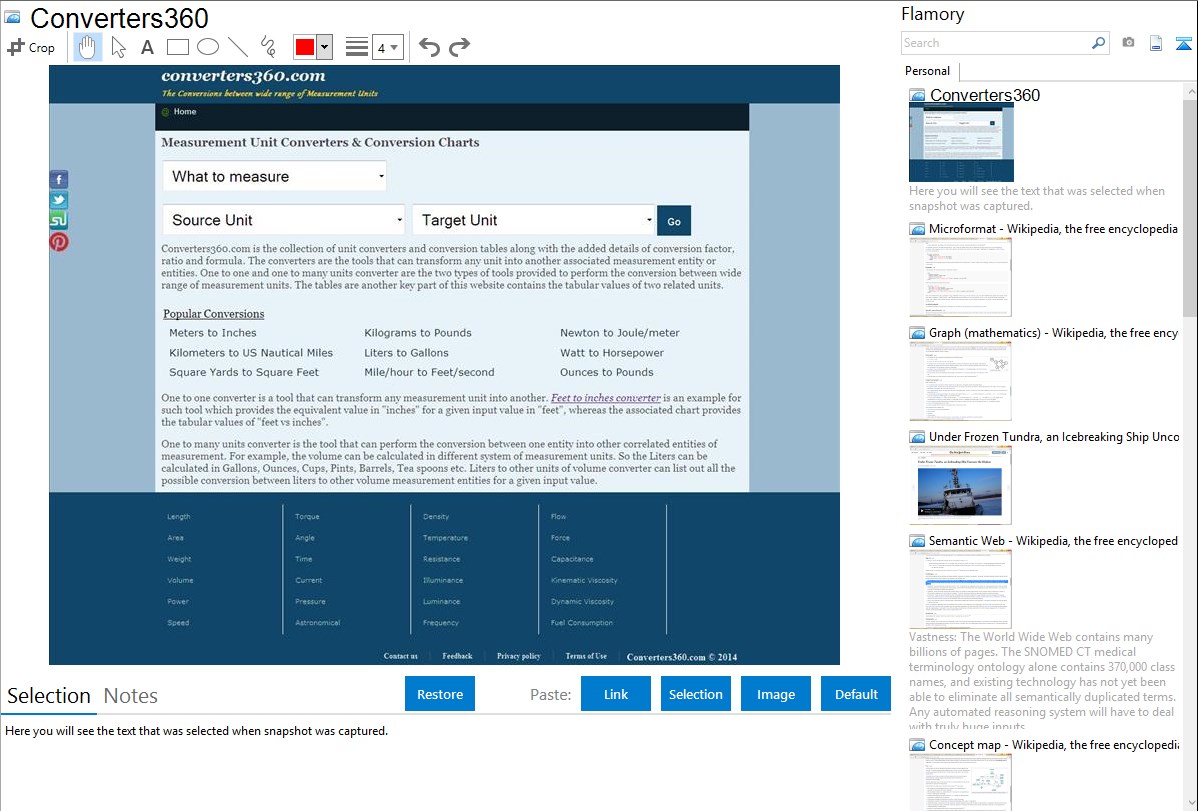The image size is (1198, 811).
Task: Open the Source Unit dropdown
Action: 283,220
